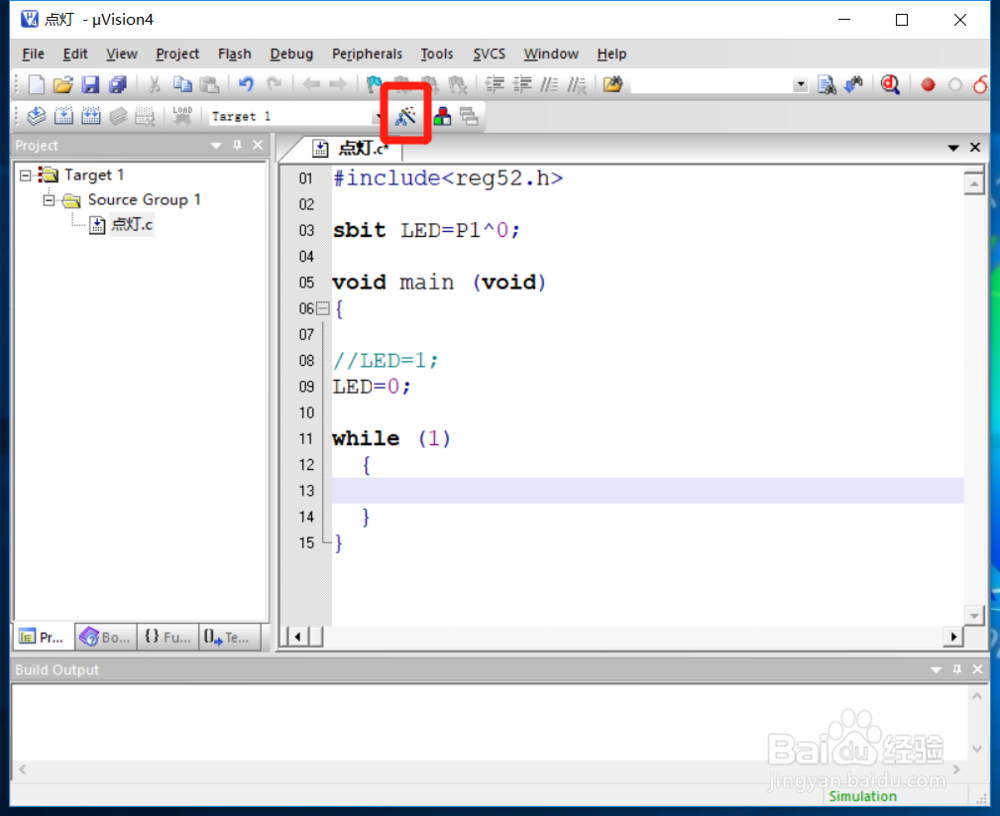Copy the selected text
Image resolution: width=1000 pixels, height=816 pixels.
[182, 84]
